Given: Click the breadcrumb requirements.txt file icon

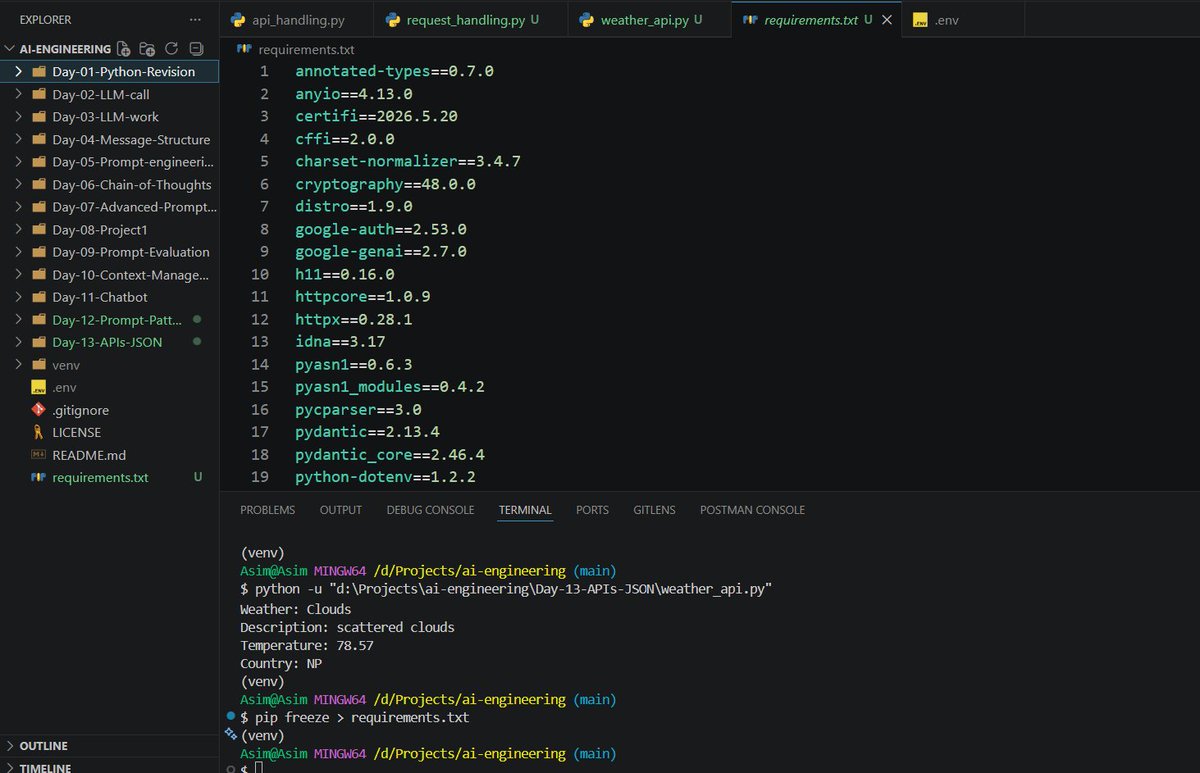Looking at the screenshot, I should (x=245, y=49).
